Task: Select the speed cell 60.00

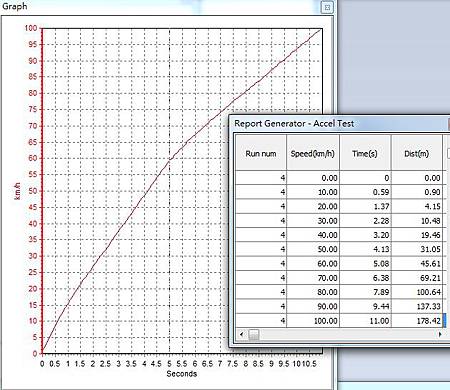Action: [313, 264]
